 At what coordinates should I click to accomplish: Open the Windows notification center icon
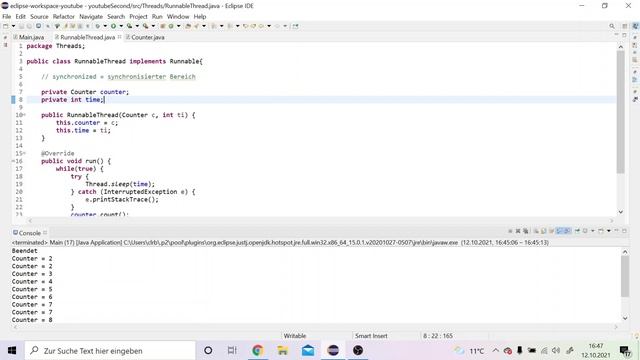(x=625, y=350)
